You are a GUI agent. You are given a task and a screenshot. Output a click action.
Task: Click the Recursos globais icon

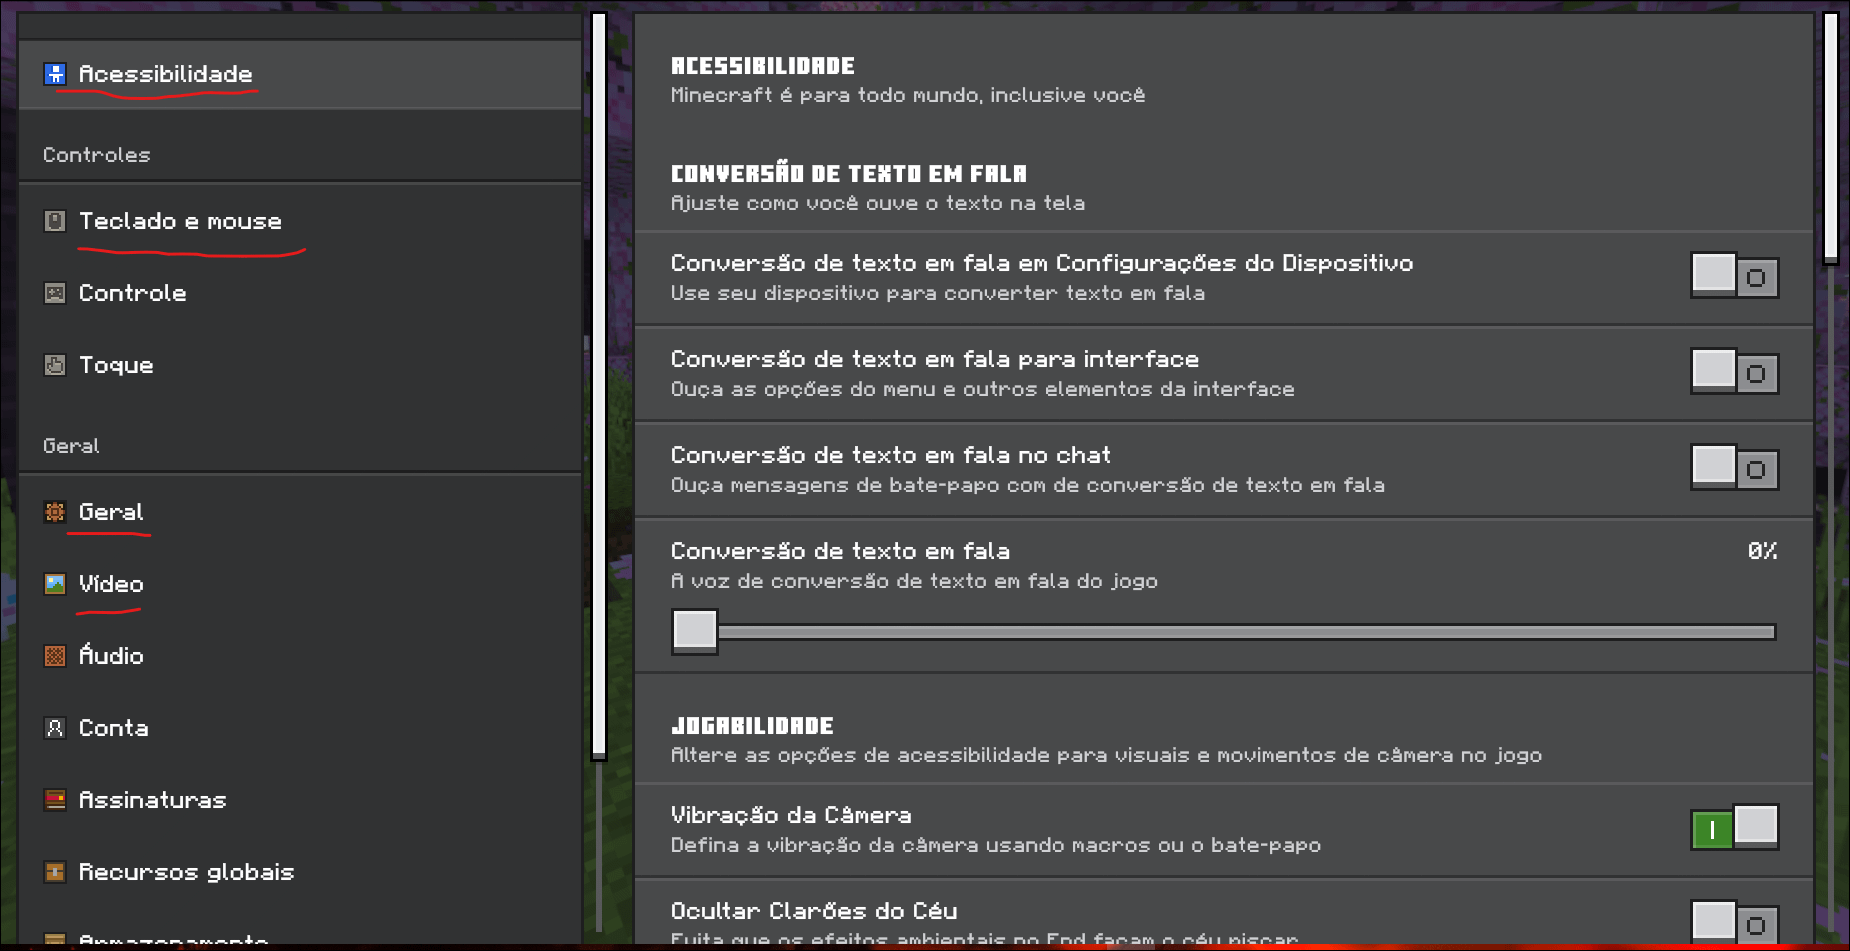(55, 872)
